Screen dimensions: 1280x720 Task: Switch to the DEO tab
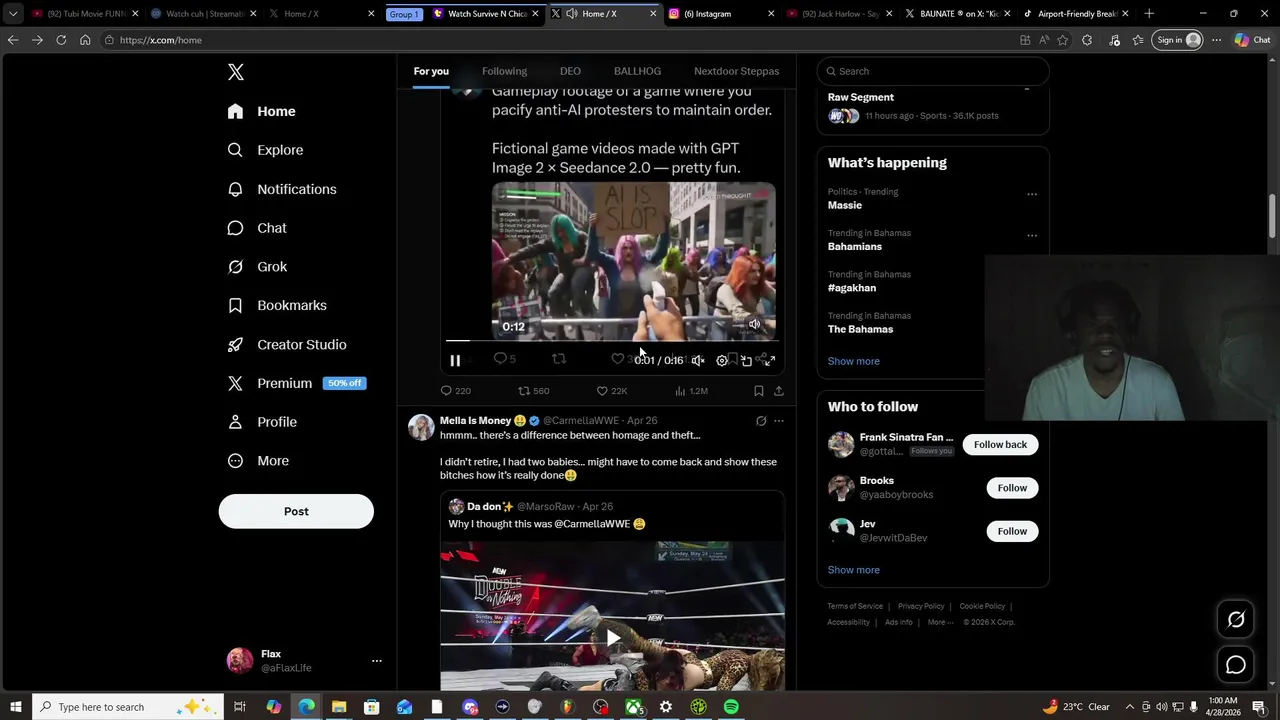coord(570,71)
